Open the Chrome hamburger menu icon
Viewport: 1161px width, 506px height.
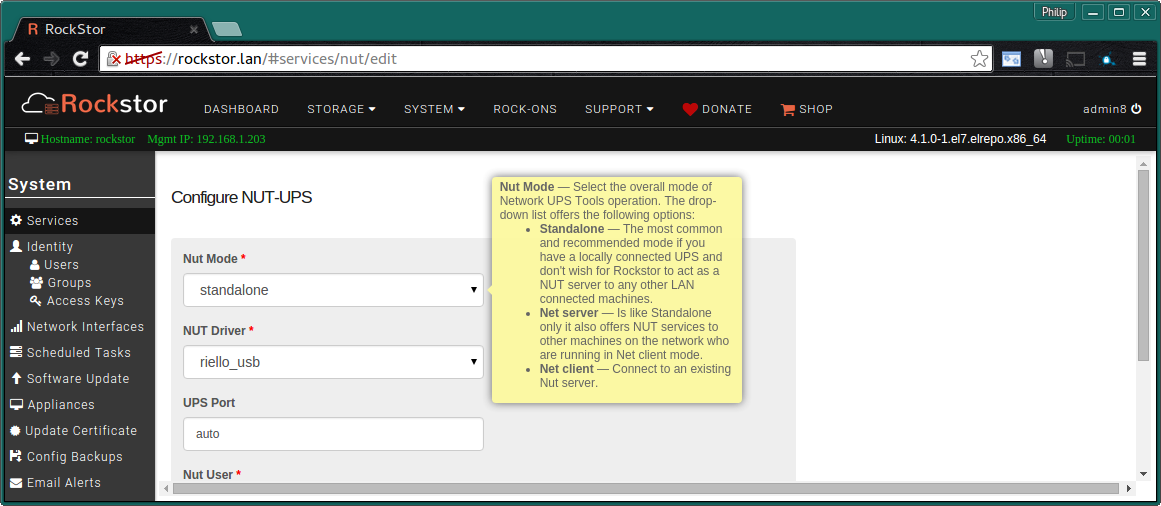click(x=1140, y=59)
